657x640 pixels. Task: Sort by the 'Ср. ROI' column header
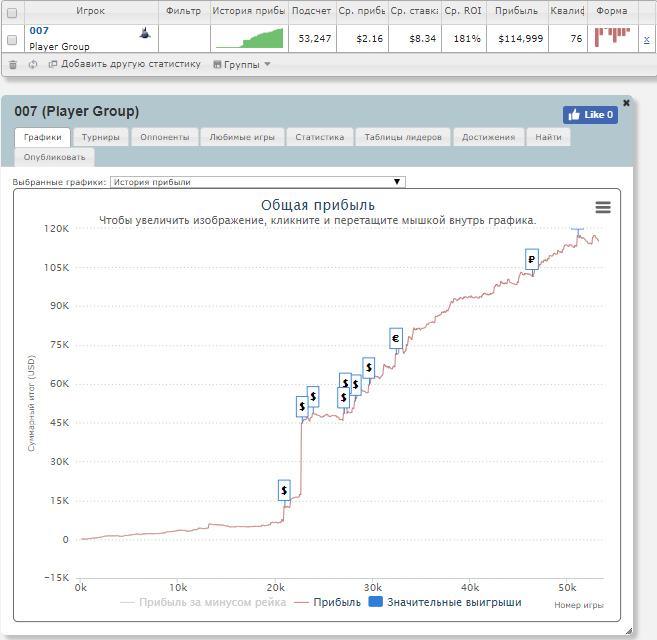463,11
